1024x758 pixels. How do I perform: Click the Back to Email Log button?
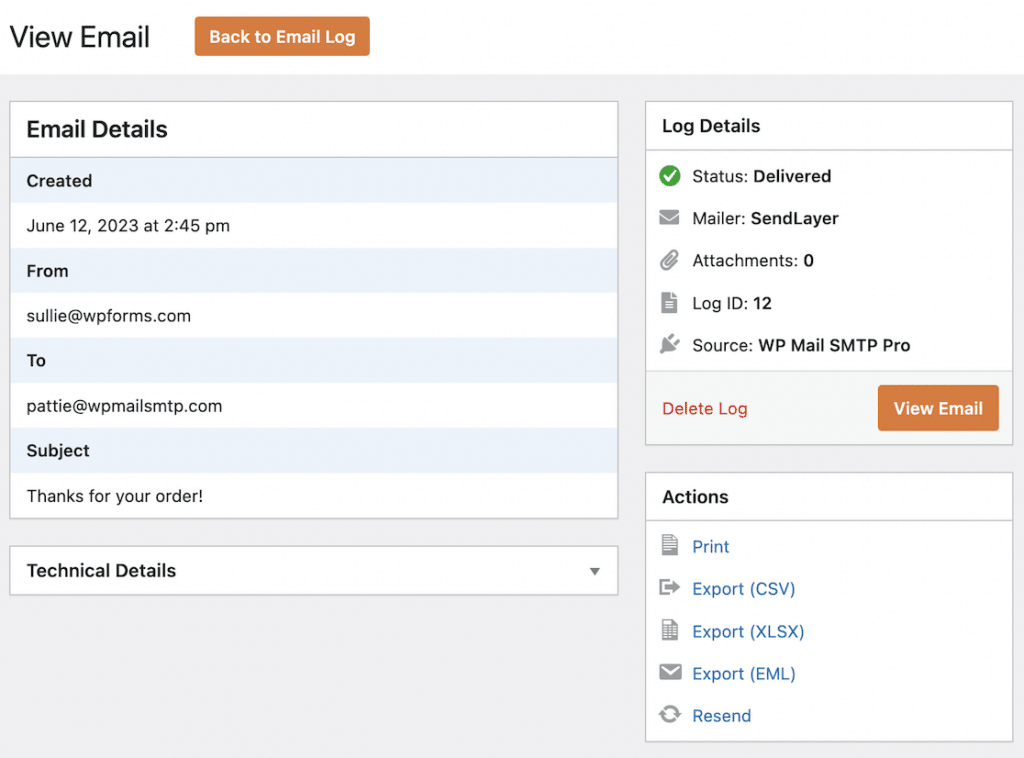[282, 36]
